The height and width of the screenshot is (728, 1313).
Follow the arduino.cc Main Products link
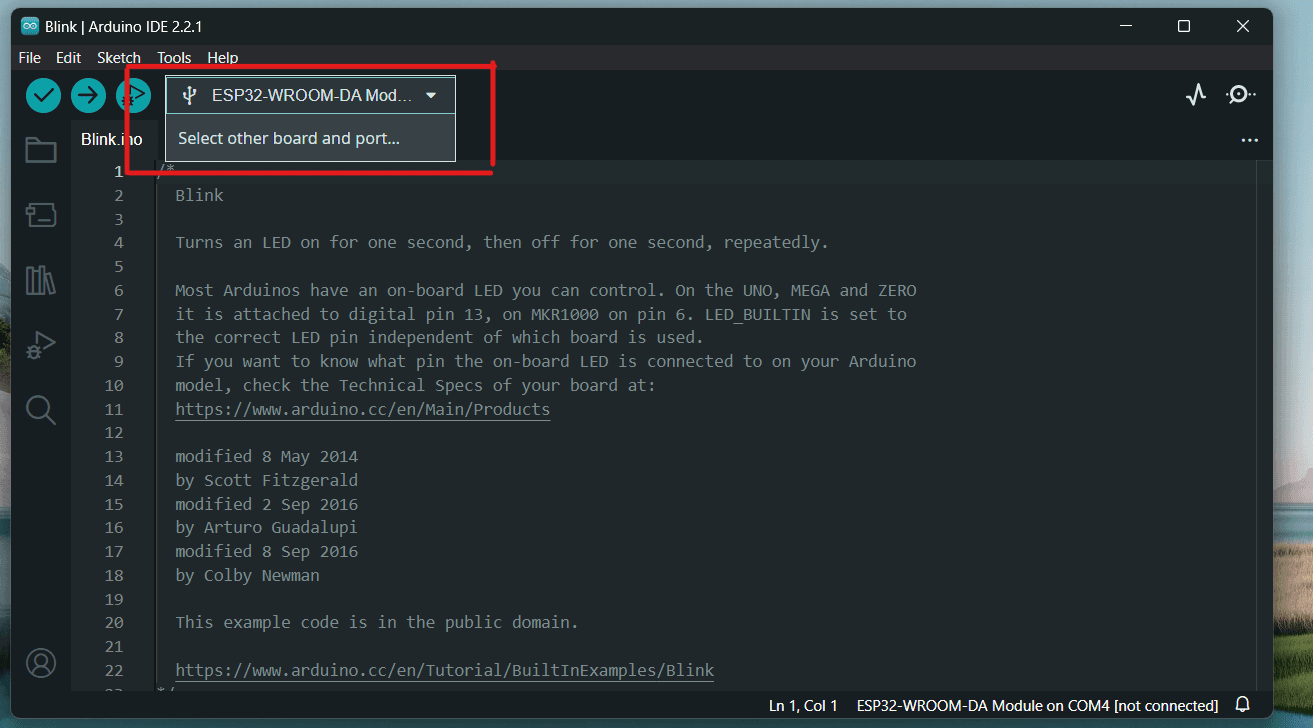tap(363, 409)
